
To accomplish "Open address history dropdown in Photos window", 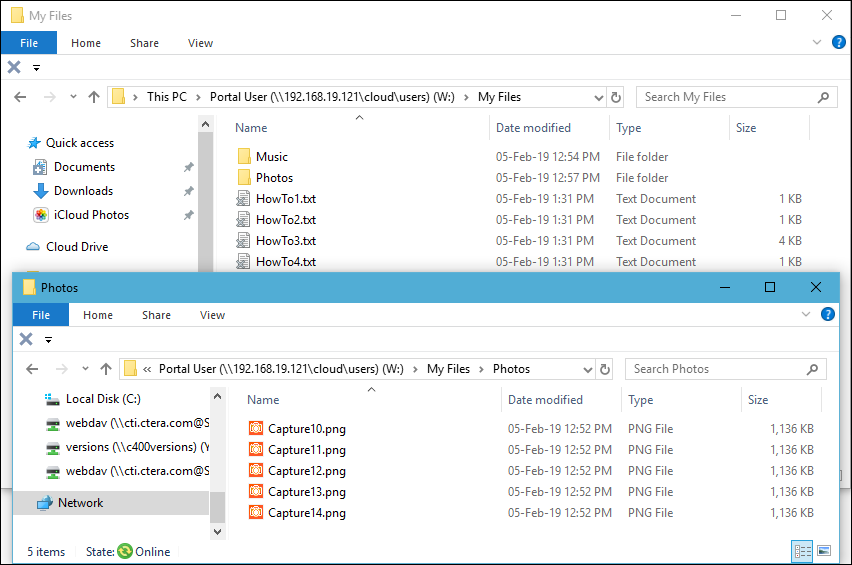I will coord(587,369).
